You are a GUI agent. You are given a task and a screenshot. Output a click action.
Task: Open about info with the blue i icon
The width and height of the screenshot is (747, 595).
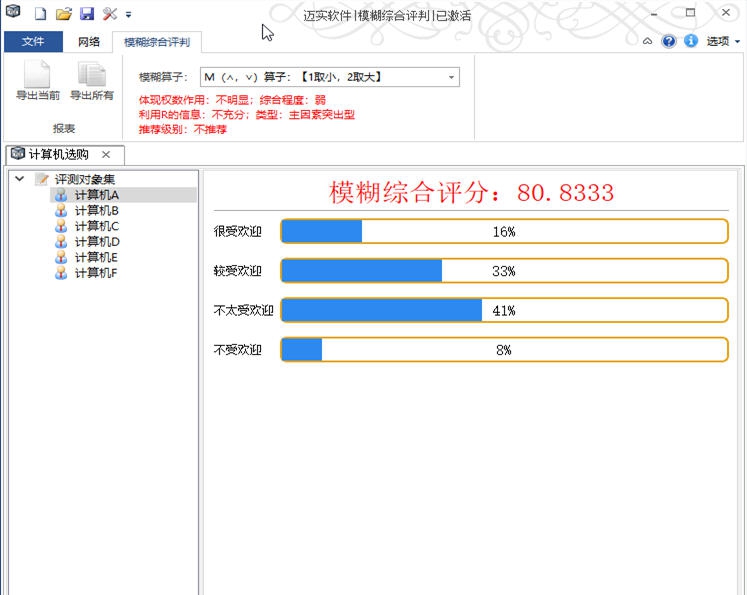(691, 41)
